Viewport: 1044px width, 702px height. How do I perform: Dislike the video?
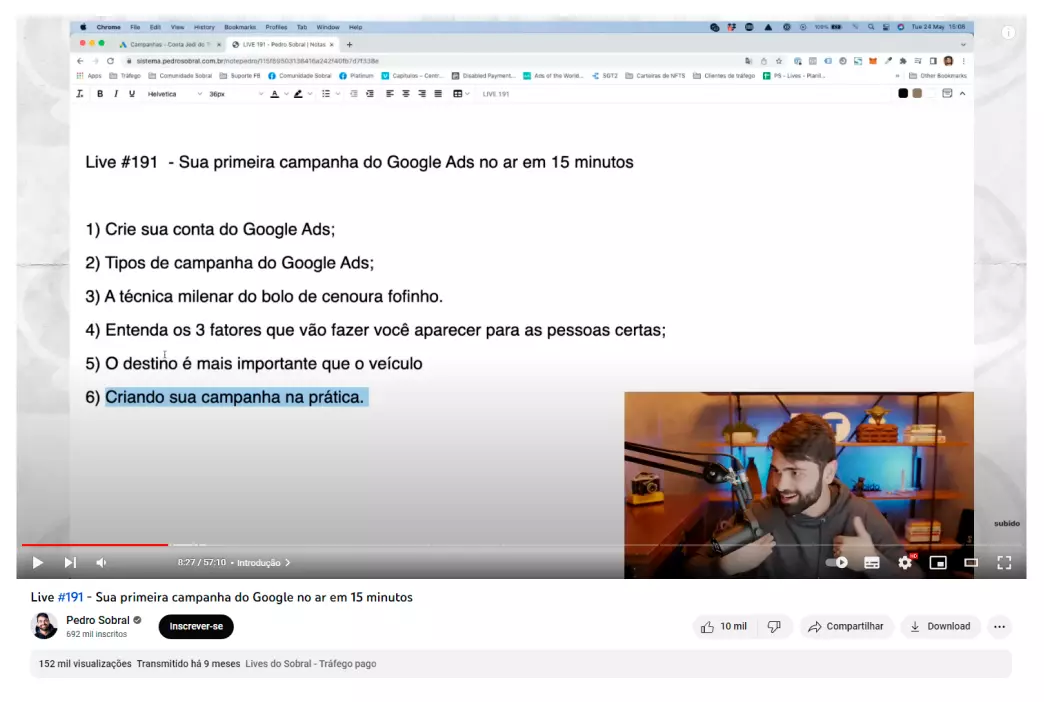pyautogui.click(x=774, y=627)
